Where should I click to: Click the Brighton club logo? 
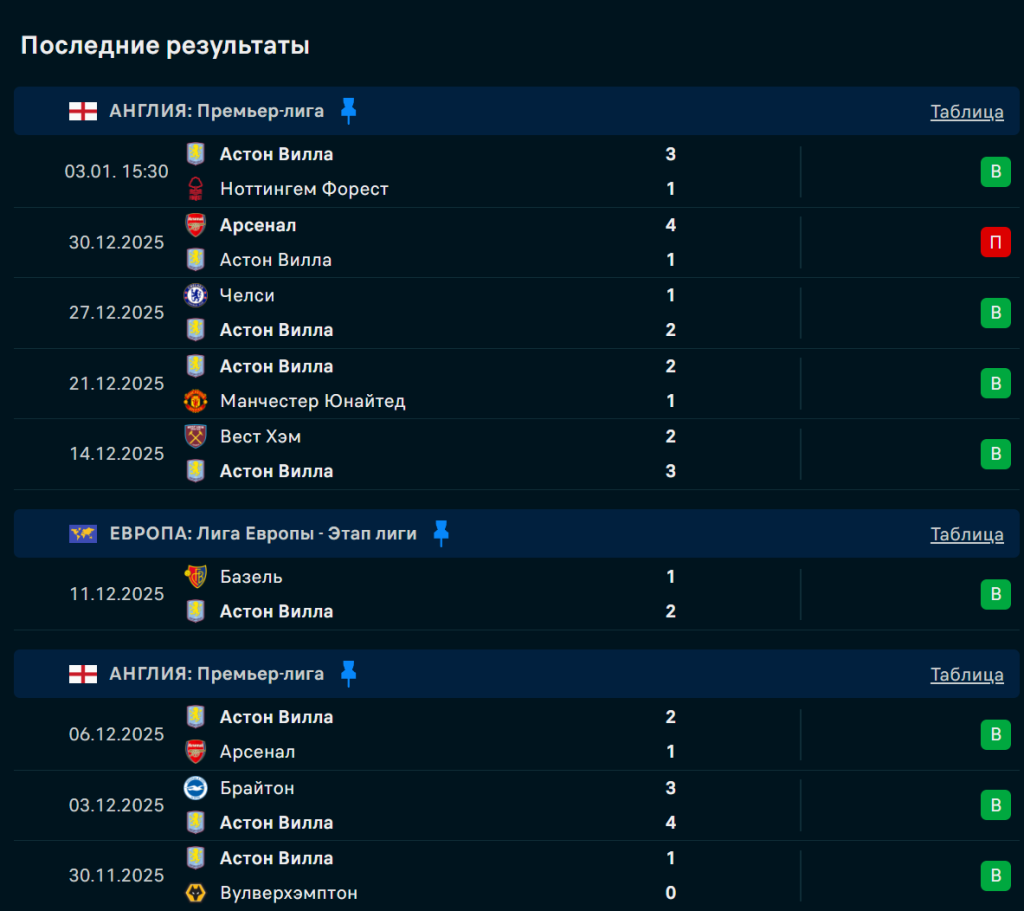pos(195,788)
